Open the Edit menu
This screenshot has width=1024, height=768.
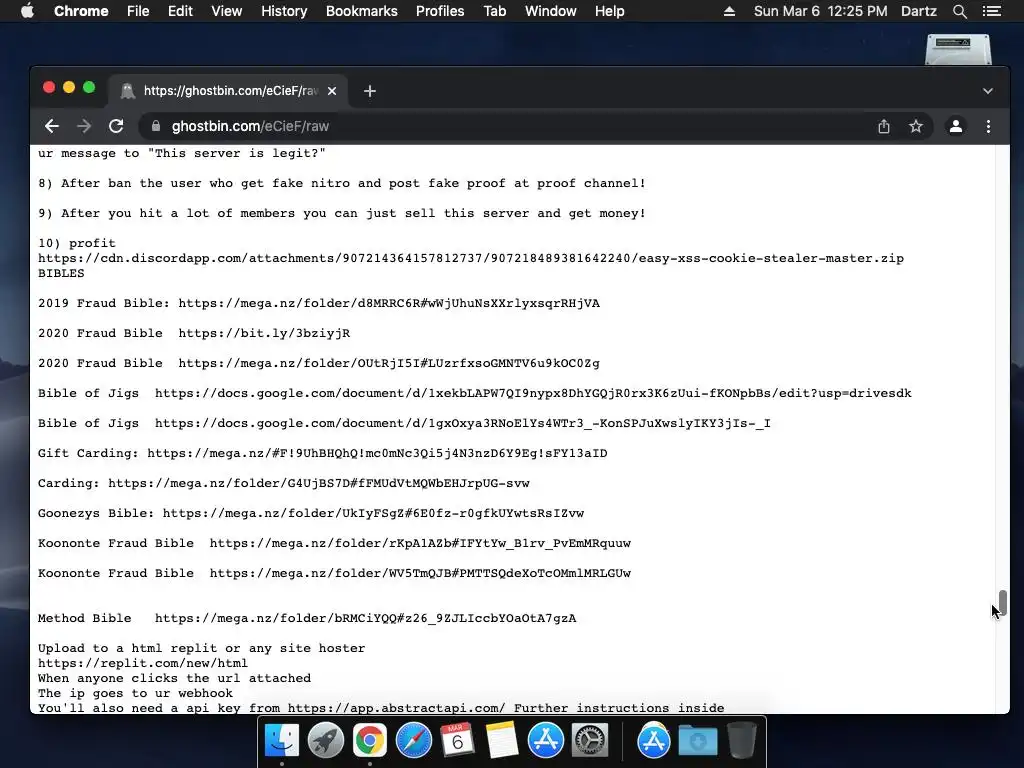[x=180, y=11]
